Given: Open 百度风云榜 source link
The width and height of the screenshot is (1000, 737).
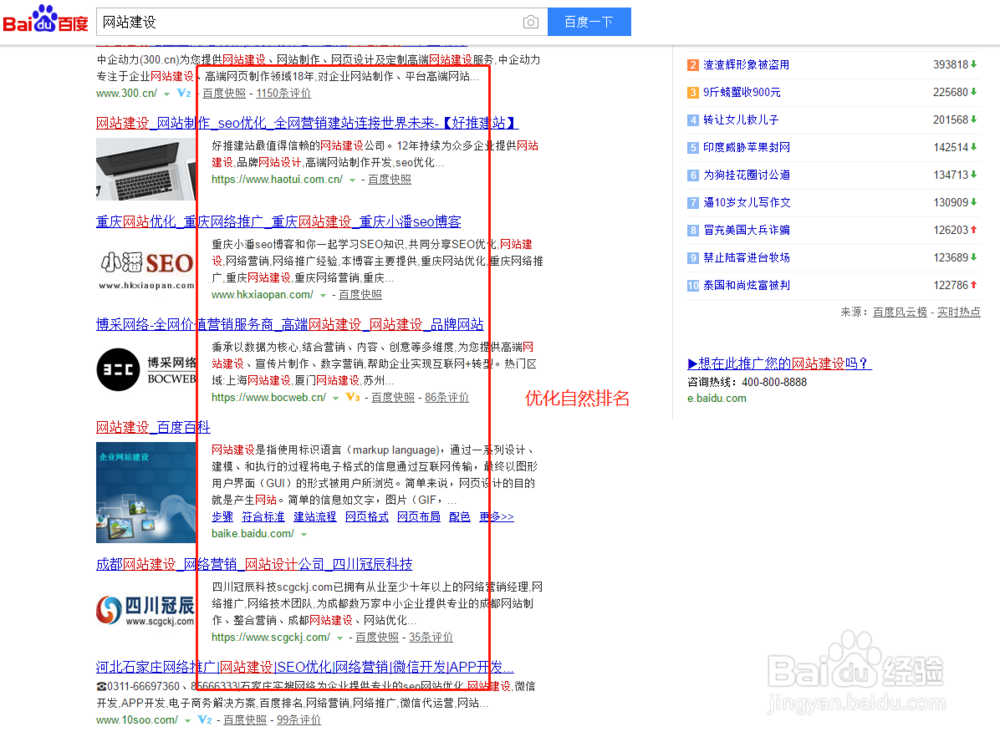Looking at the screenshot, I should coord(899,312).
